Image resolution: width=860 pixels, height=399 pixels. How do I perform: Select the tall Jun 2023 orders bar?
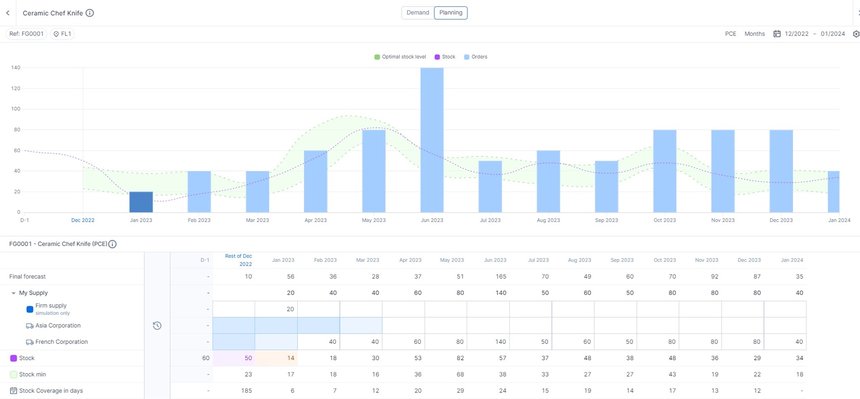pos(432,140)
